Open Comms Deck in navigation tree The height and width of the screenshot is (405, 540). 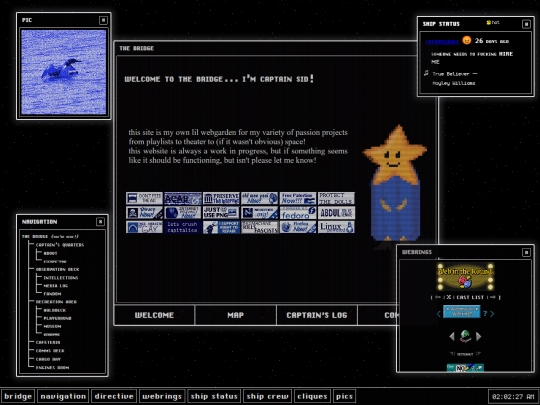pos(50,351)
